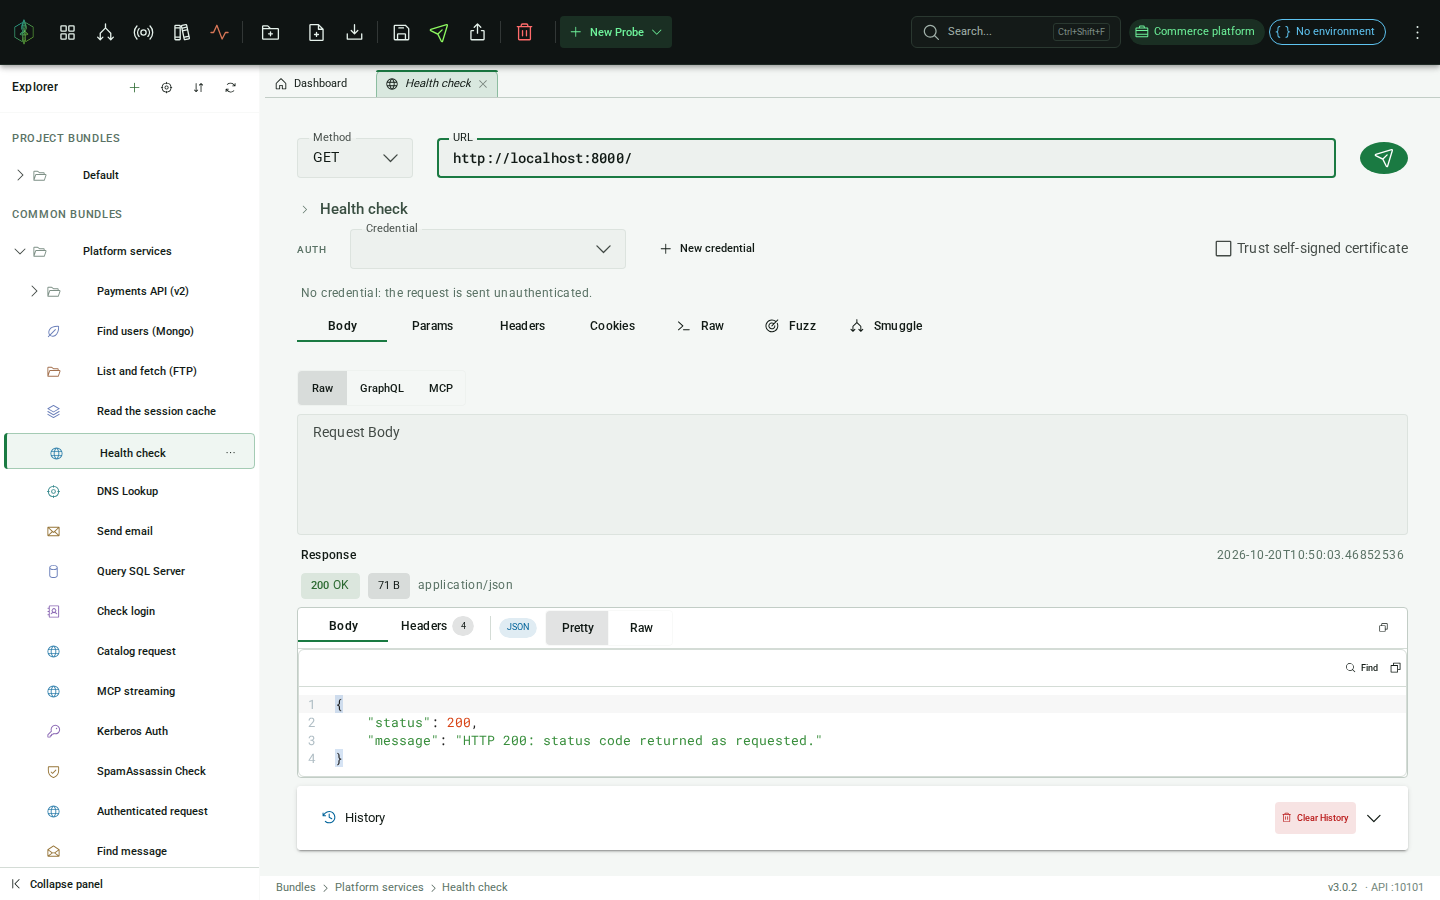Save using the floppy disk icon
This screenshot has height=900, width=1440.
pos(401,32)
